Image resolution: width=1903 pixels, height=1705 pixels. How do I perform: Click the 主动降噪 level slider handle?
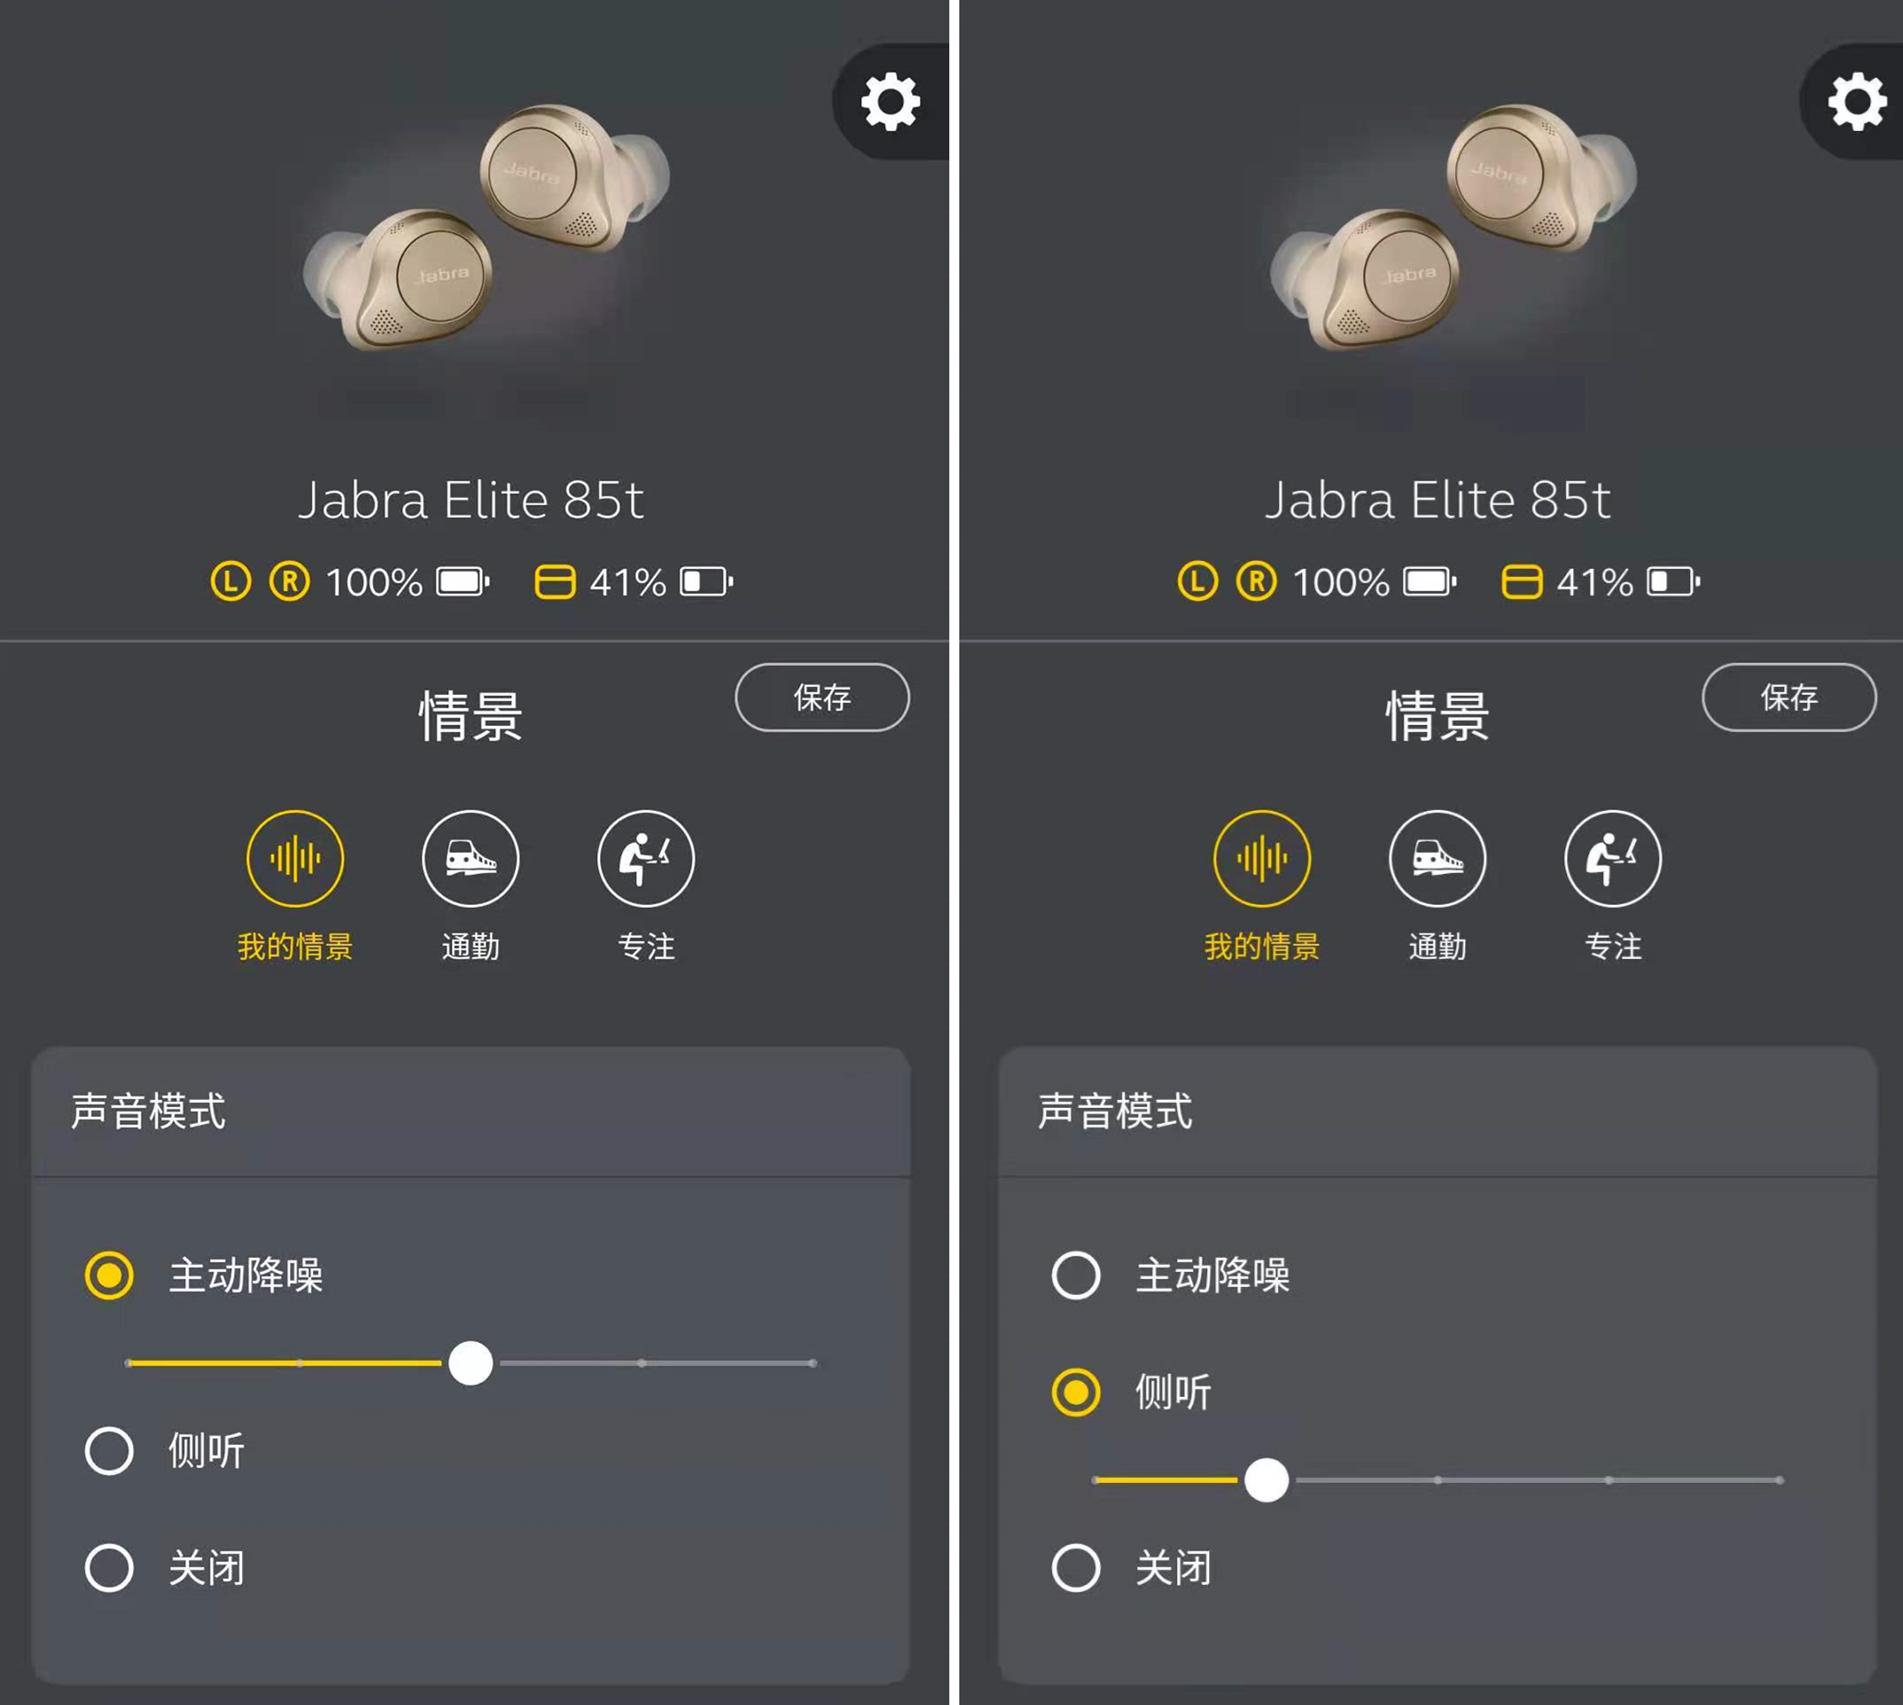point(470,1363)
